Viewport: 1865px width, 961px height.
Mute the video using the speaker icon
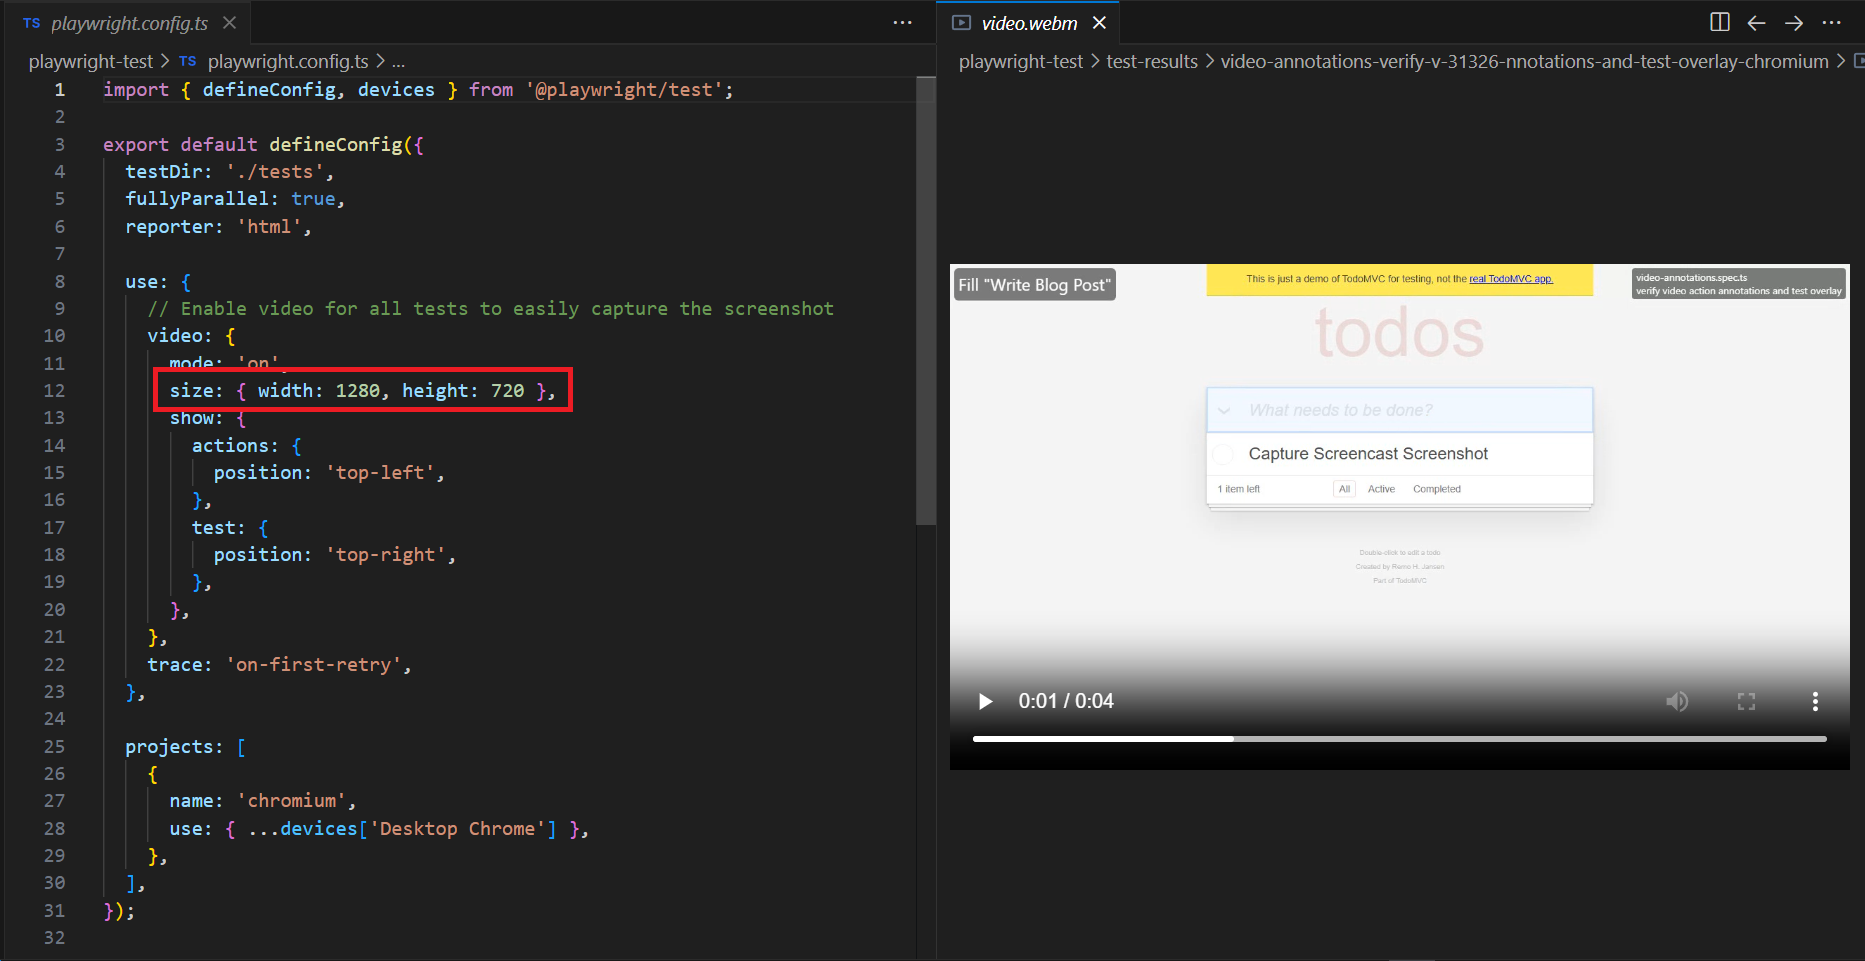click(x=1677, y=701)
